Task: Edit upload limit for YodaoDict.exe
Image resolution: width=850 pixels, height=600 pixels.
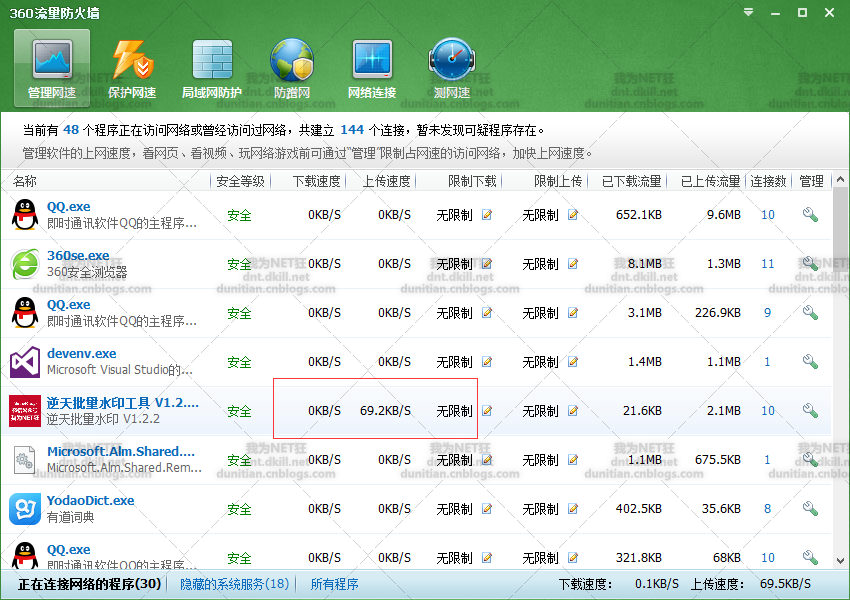Action: (x=573, y=508)
